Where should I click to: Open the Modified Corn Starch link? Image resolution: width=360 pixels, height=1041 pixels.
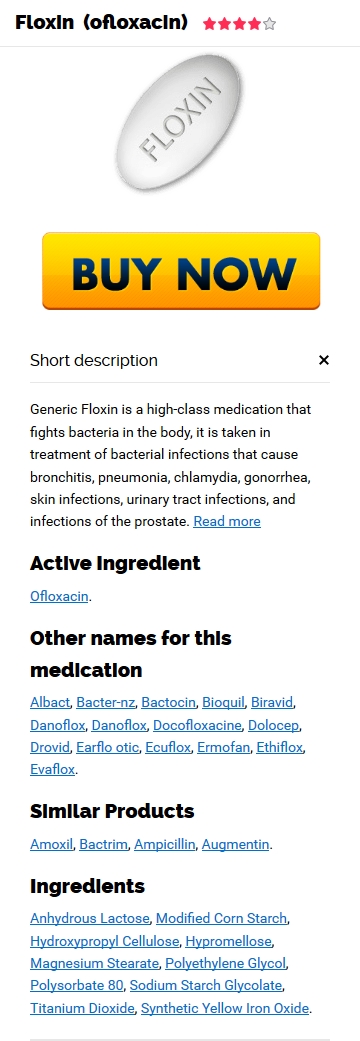click(x=221, y=919)
